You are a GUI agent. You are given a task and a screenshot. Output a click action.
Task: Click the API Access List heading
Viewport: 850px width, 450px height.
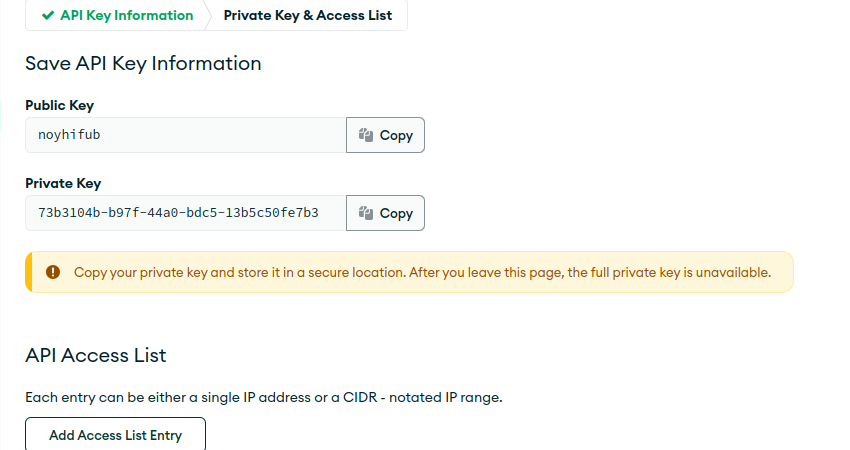point(96,355)
